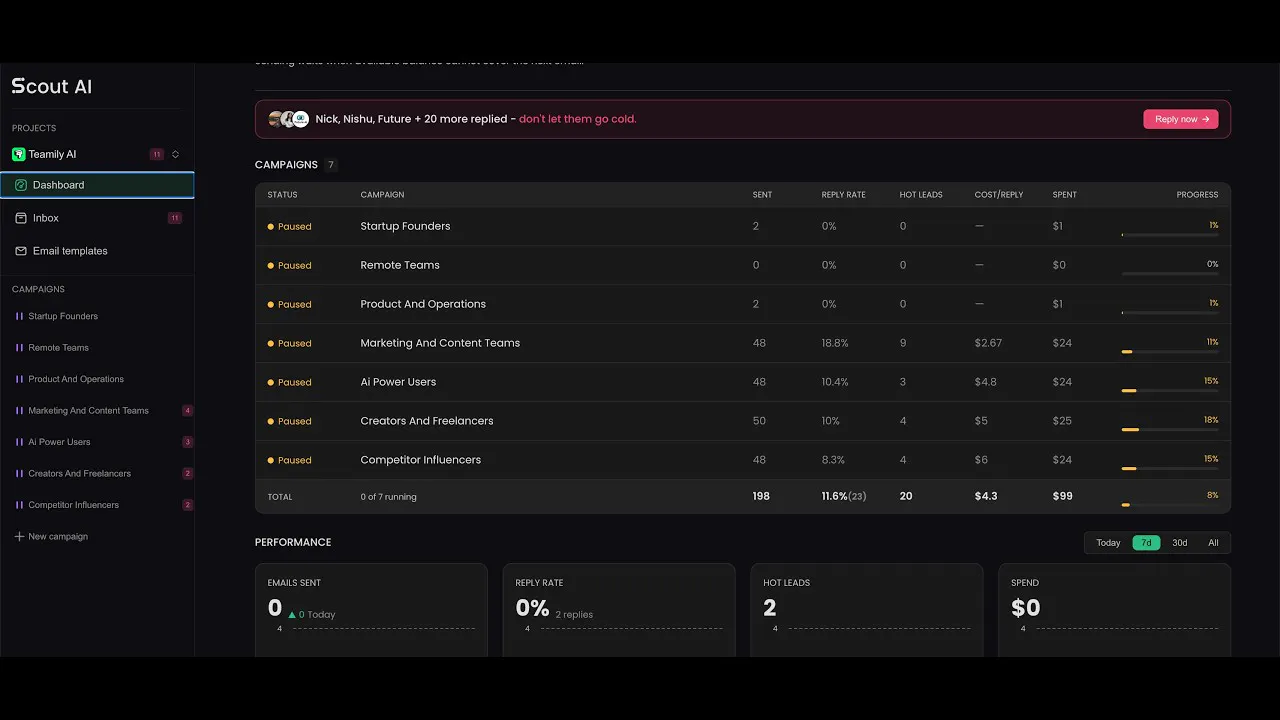
Task: Click Paused status of Startup Founders row
Action: coord(290,227)
